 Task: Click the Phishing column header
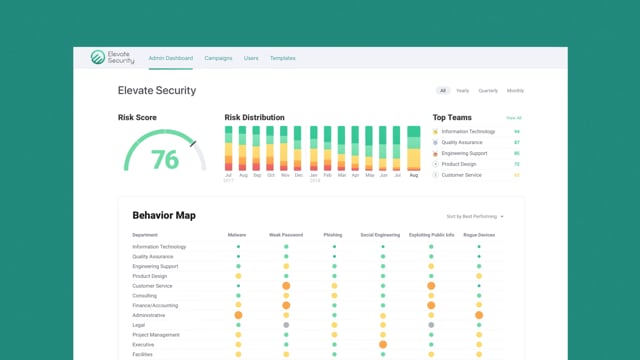(x=333, y=235)
